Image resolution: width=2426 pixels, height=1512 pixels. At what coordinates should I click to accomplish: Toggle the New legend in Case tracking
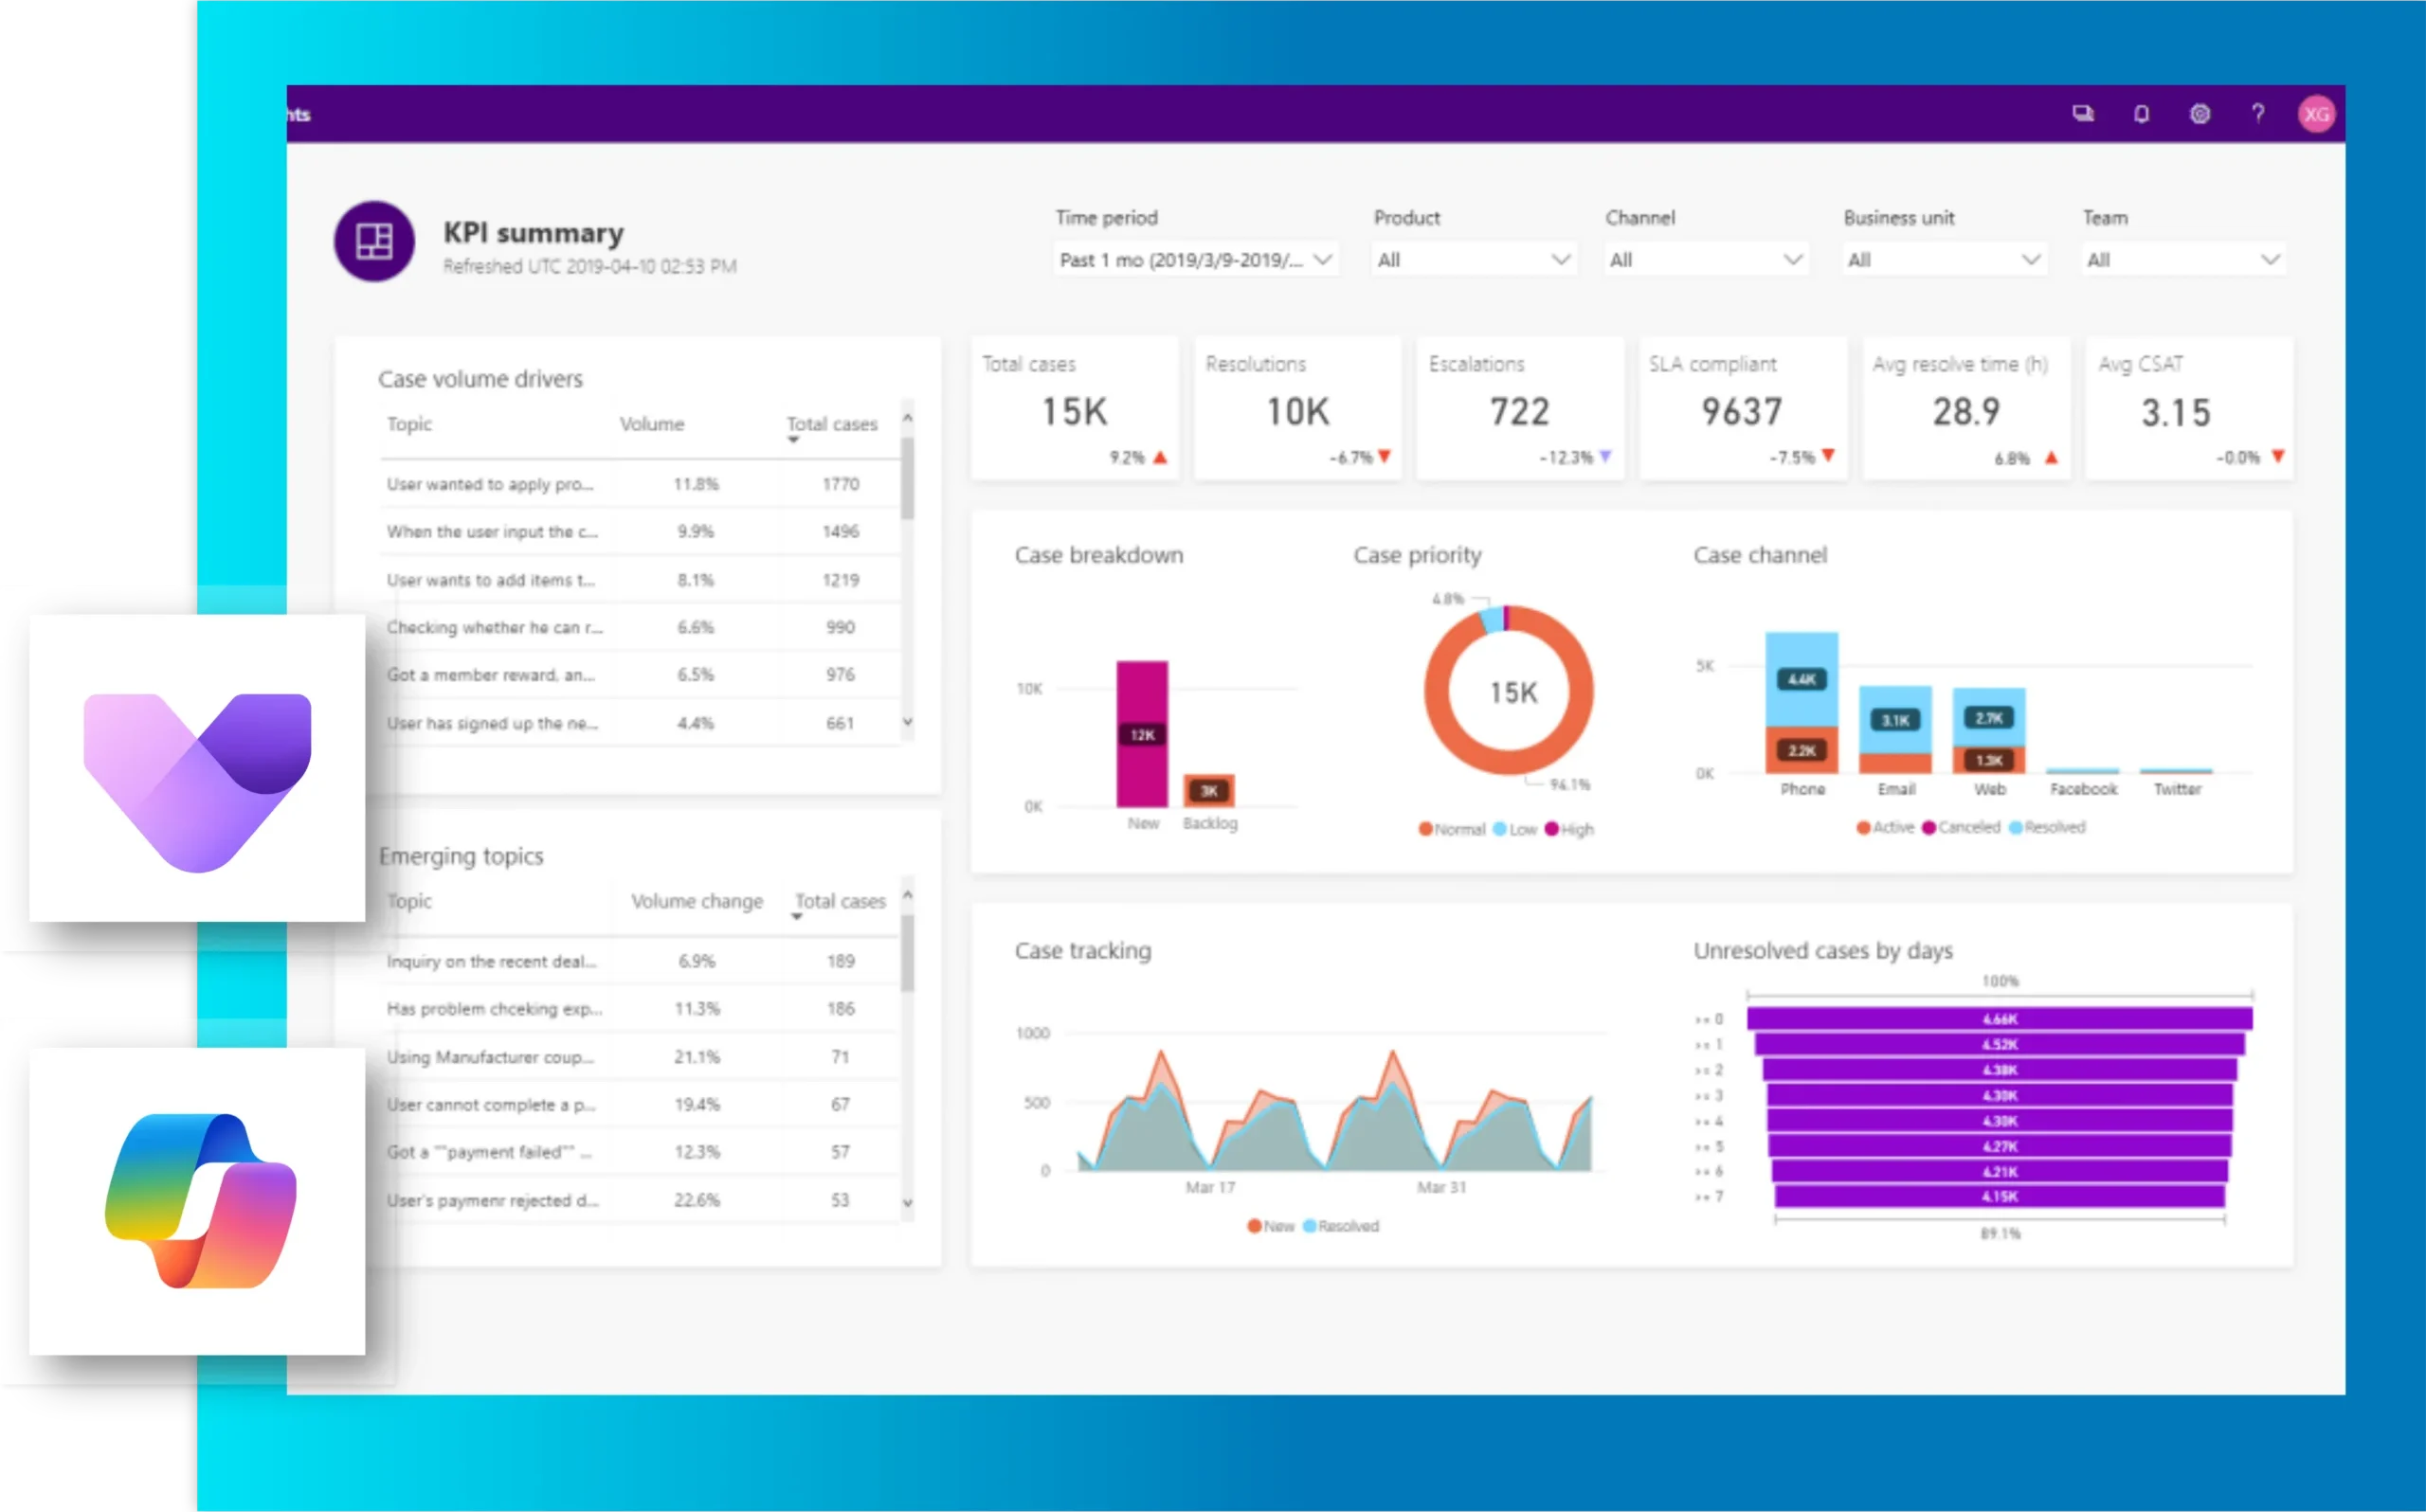pyautogui.click(x=1271, y=1226)
